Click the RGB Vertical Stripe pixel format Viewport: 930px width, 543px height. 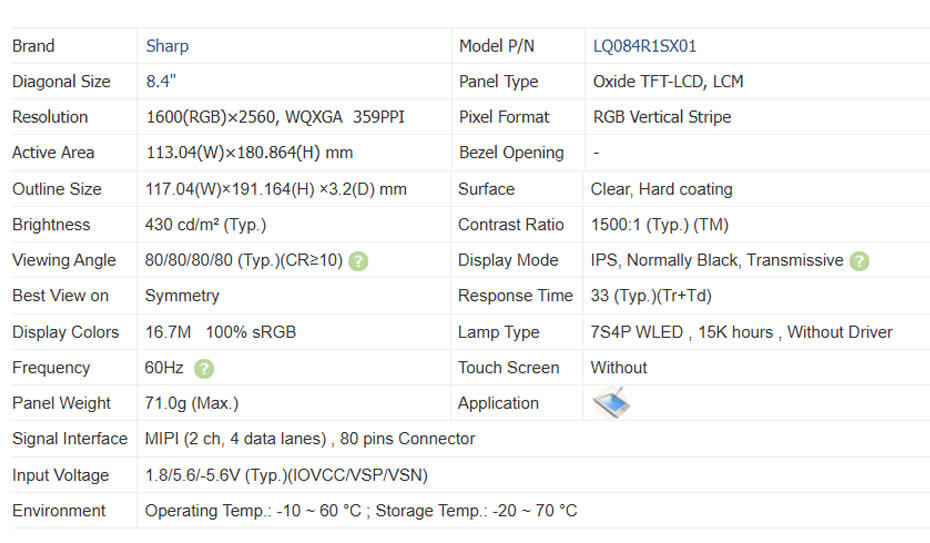(x=661, y=117)
